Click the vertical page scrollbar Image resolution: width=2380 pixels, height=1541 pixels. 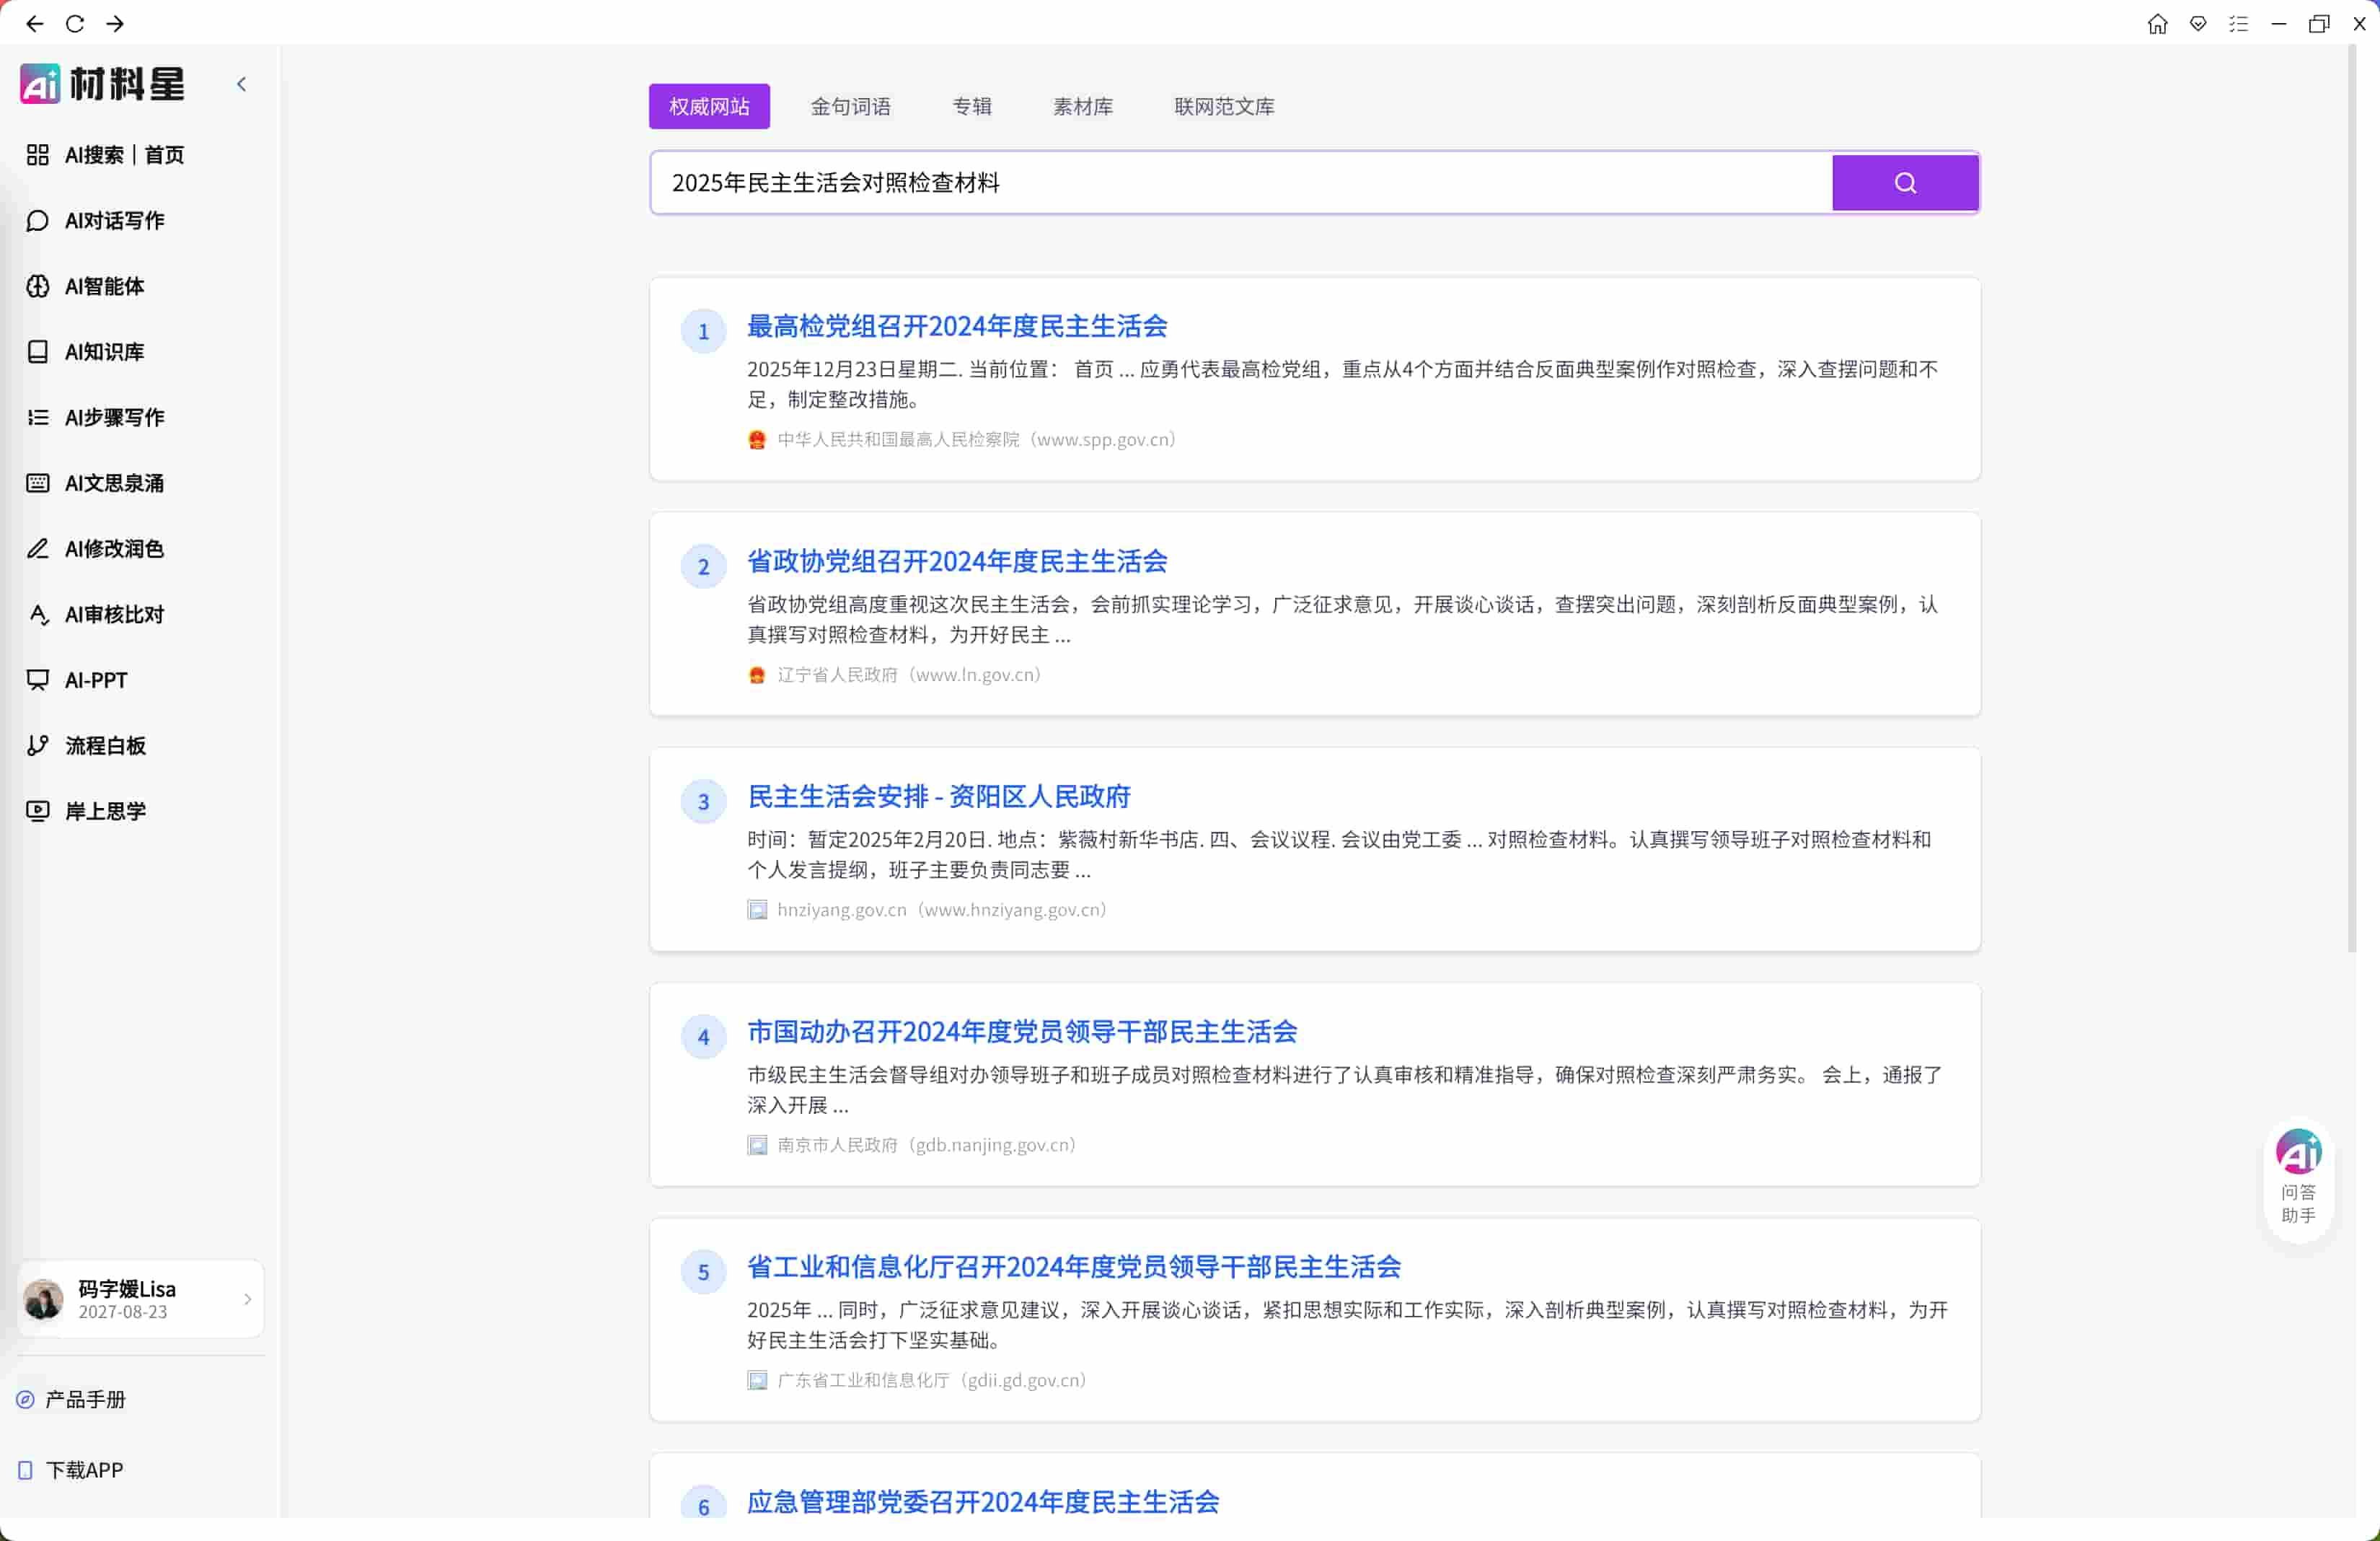tap(2352, 500)
